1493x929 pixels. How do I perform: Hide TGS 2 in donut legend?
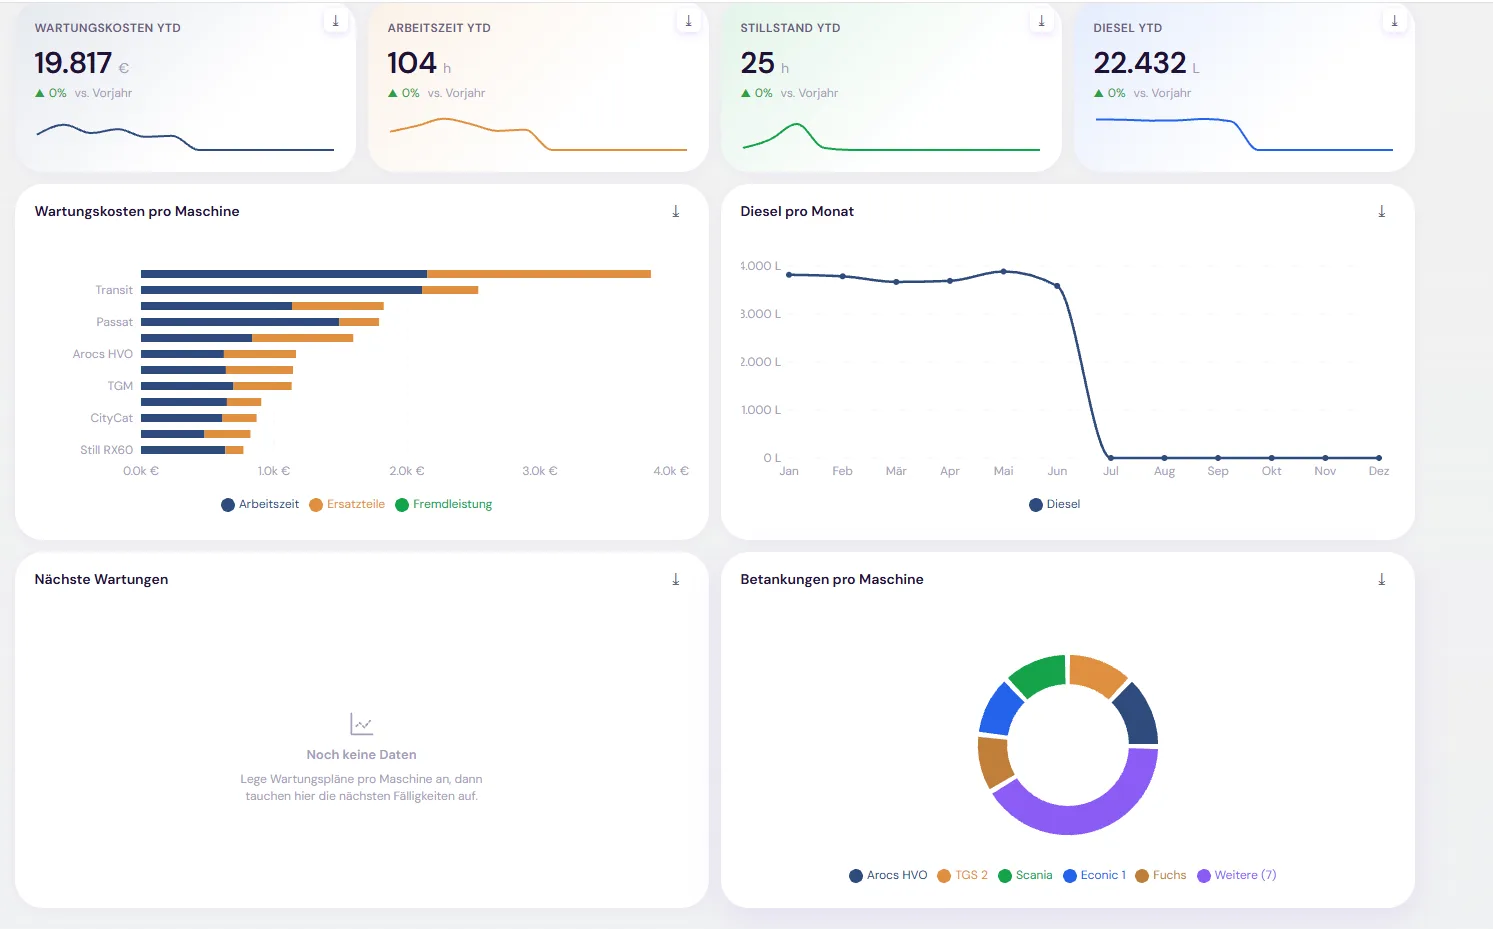(x=962, y=875)
